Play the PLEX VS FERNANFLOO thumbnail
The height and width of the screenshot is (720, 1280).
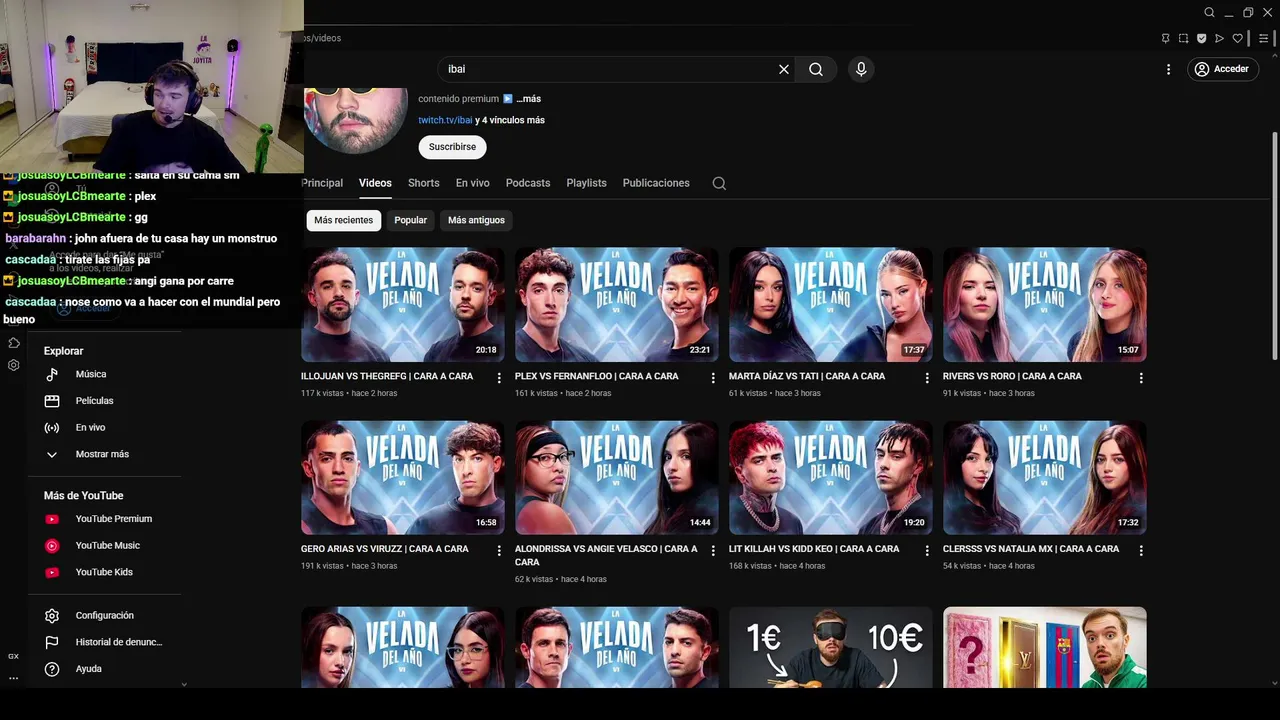[617, 305]
